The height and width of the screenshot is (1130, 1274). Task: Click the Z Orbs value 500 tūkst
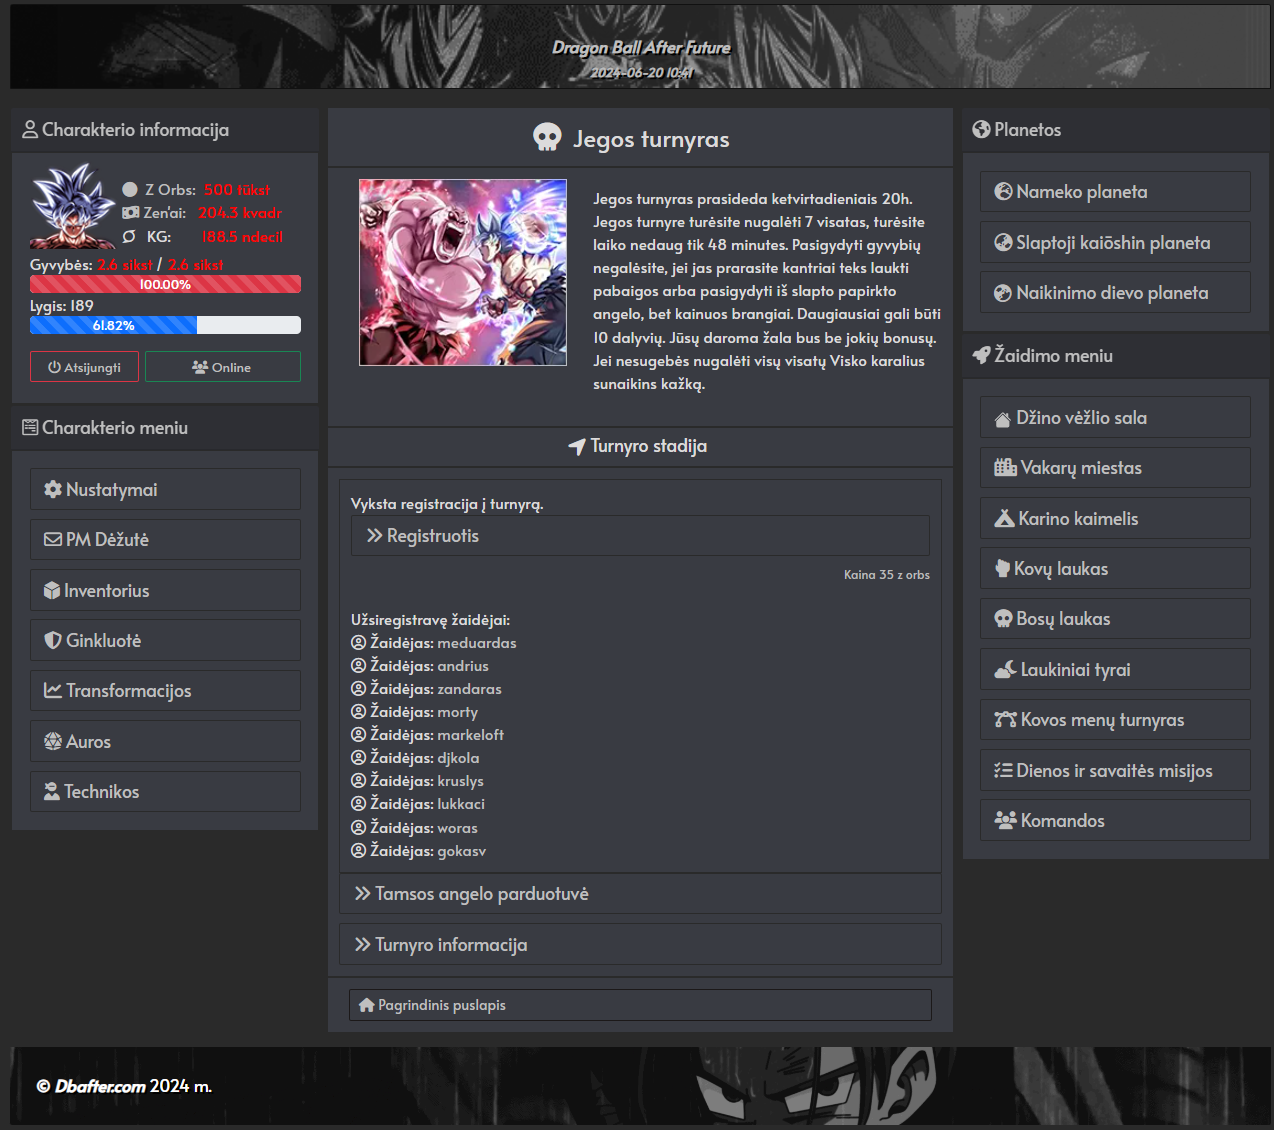click(237, 190)
